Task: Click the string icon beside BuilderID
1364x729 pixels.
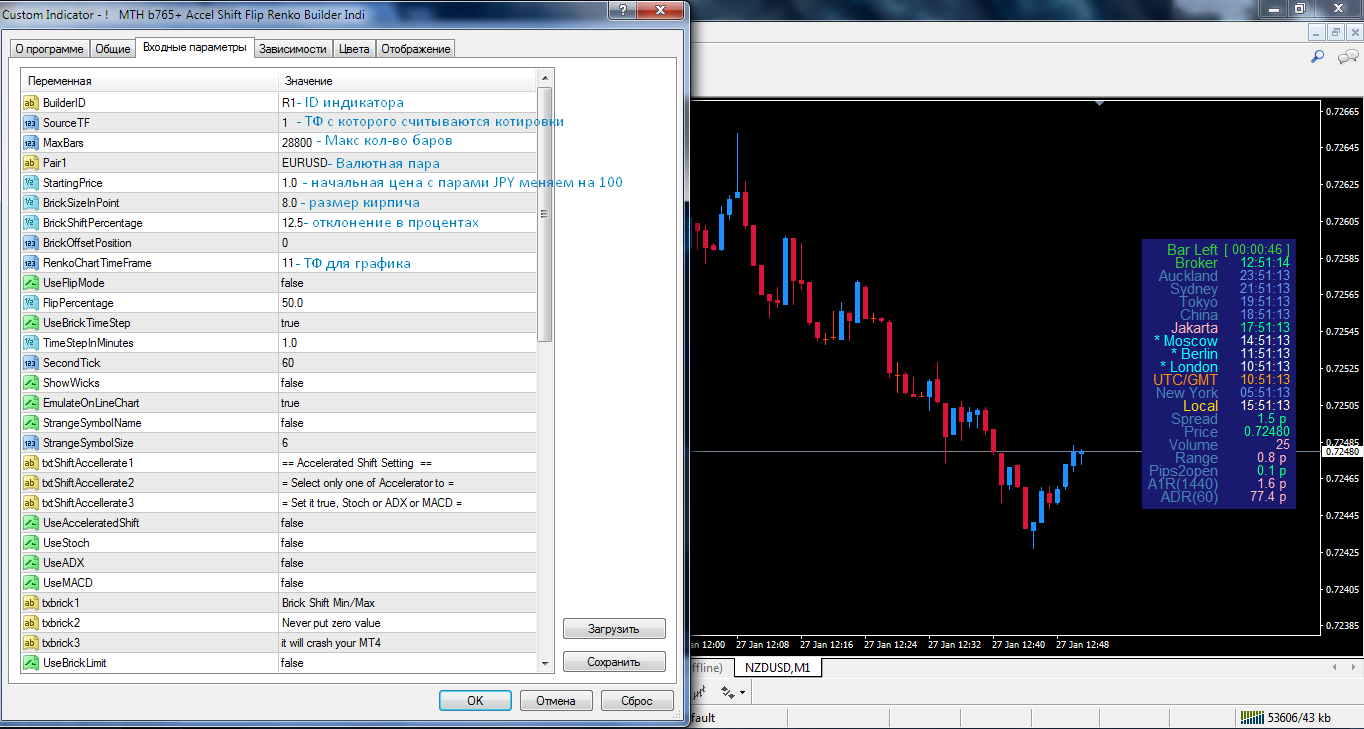Action: pos(30,103)
